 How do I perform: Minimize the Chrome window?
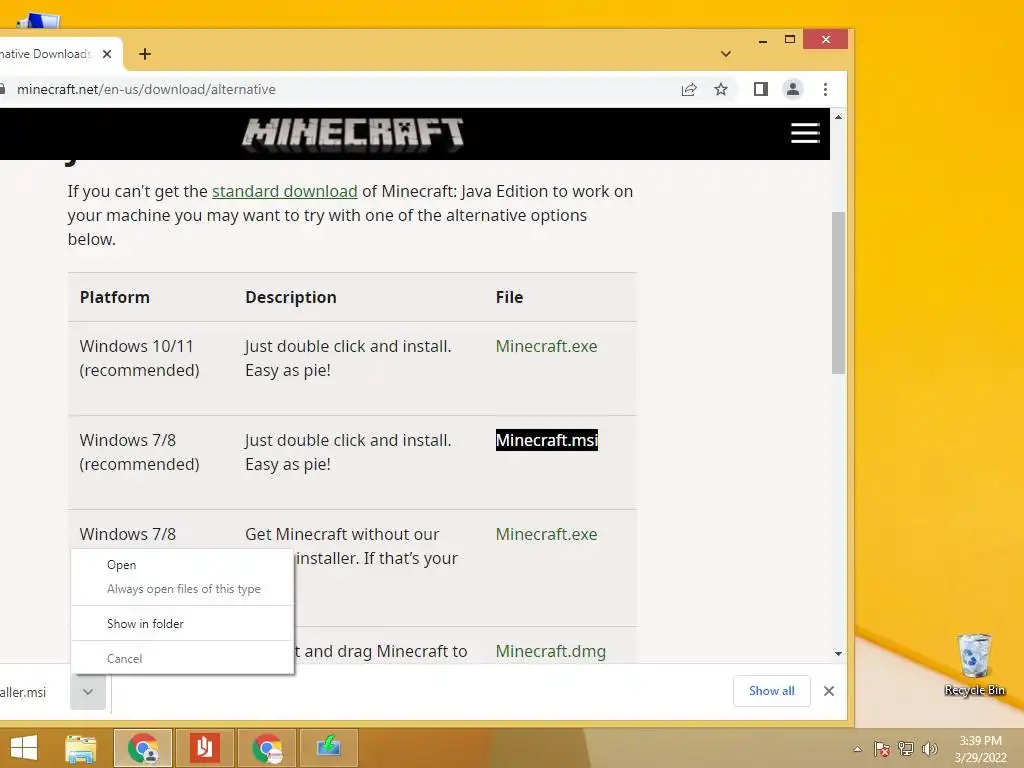(762, 40)
